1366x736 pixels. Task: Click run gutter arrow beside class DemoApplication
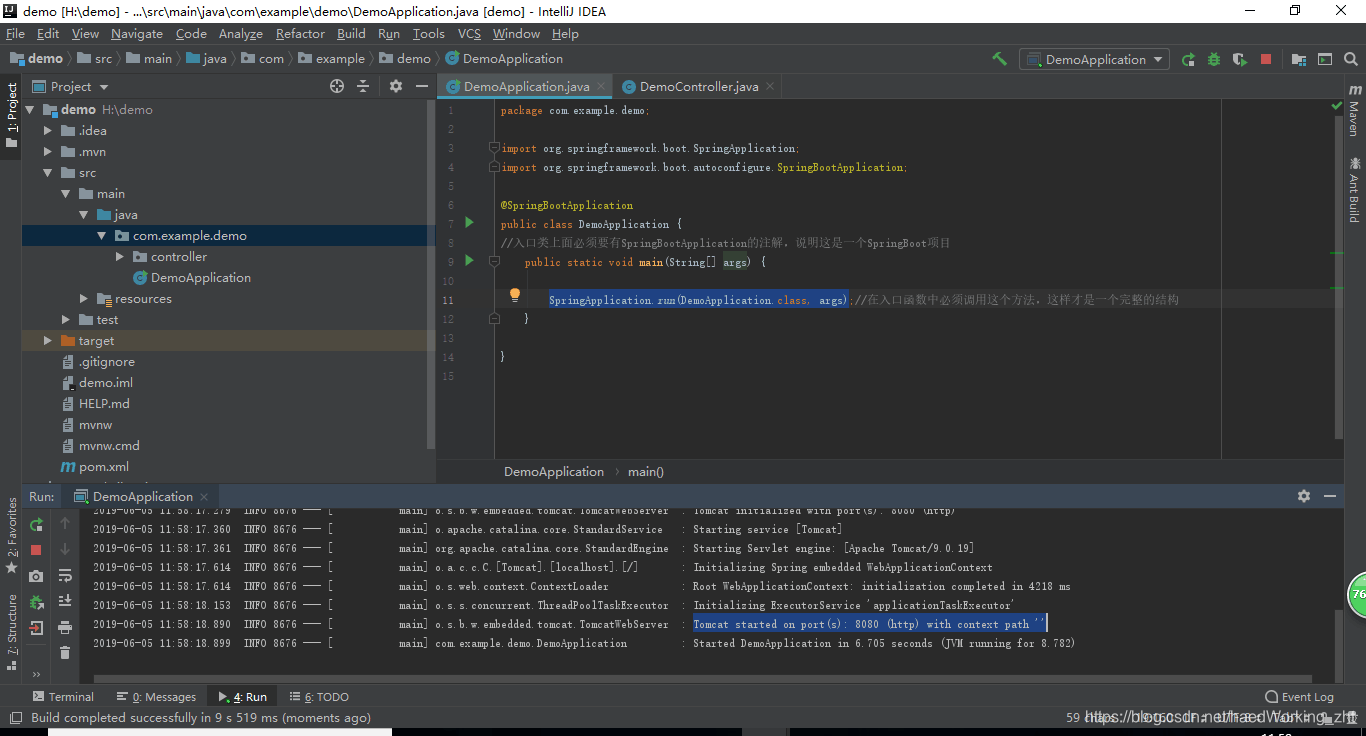[470, 223]
